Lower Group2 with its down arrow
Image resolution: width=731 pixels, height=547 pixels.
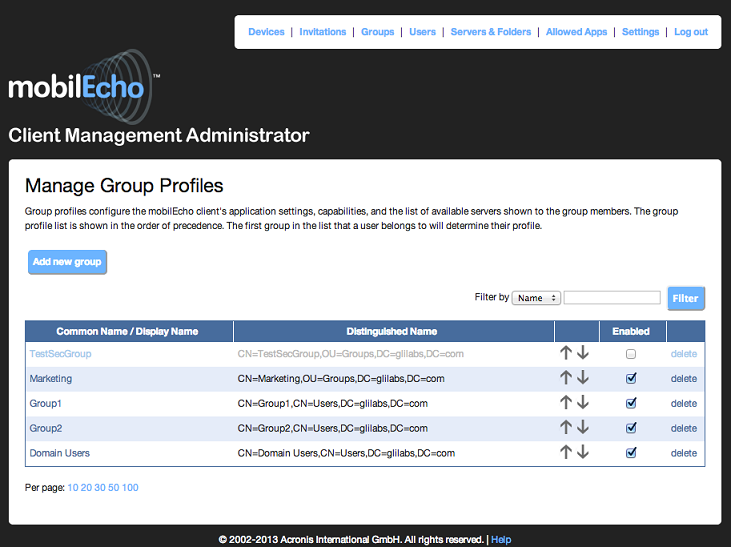tap(583, 427)
